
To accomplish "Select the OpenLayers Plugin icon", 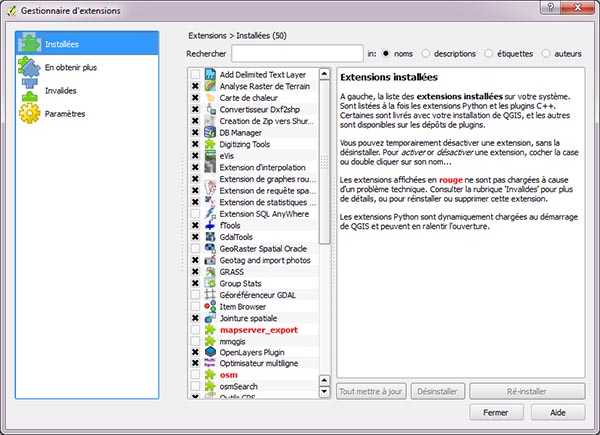I will (211, 353).
